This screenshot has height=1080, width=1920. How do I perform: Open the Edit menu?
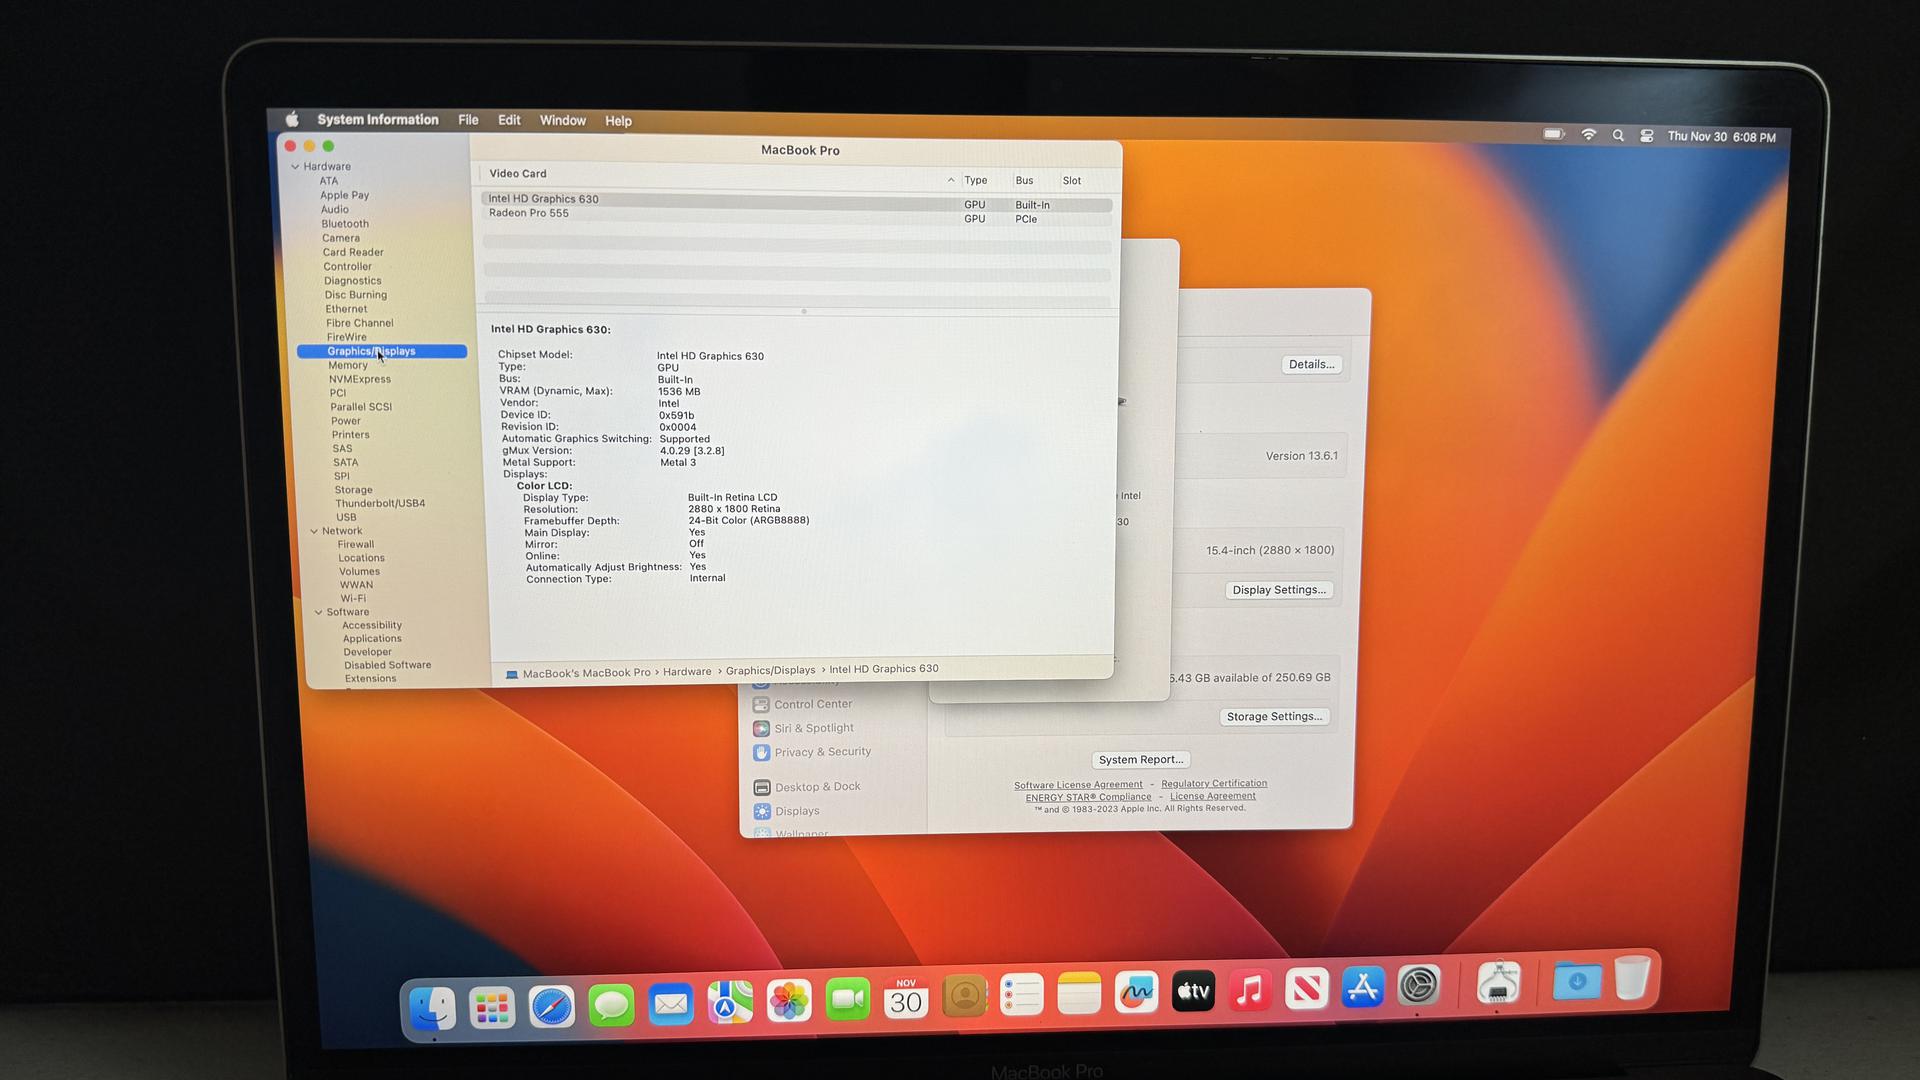tap(509, 119)
